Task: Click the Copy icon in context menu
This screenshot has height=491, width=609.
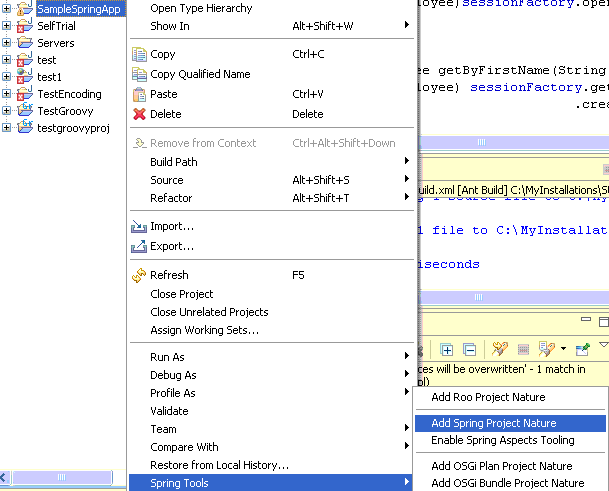Action: 139,54
